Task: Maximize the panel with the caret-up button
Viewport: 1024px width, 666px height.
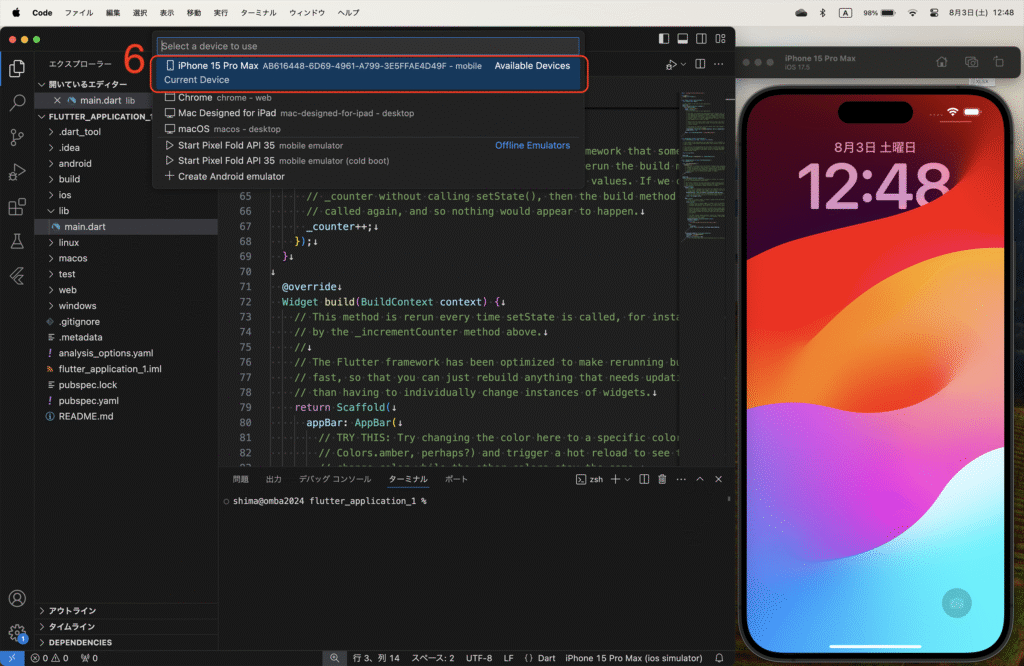Action: pyautogui.click(x=700, y=479)
